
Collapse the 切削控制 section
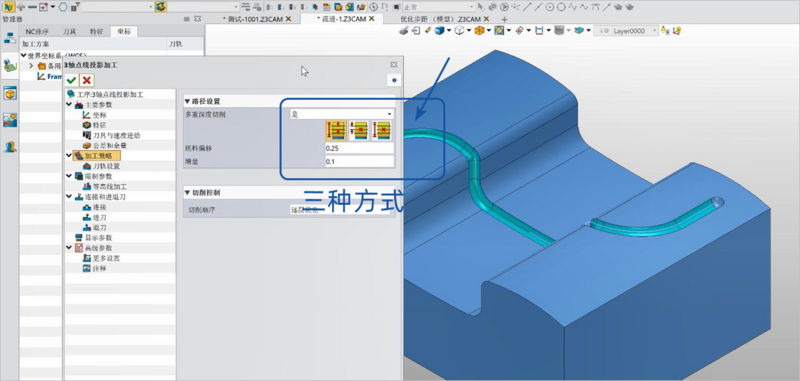click(x=187, y=193)
